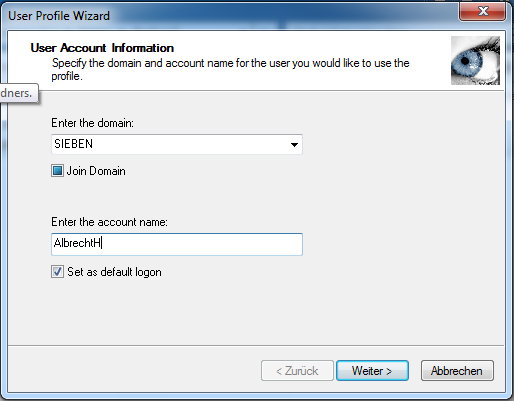Focus the account name input field
This screenshot has width=514, height=401.
(177, 244)
